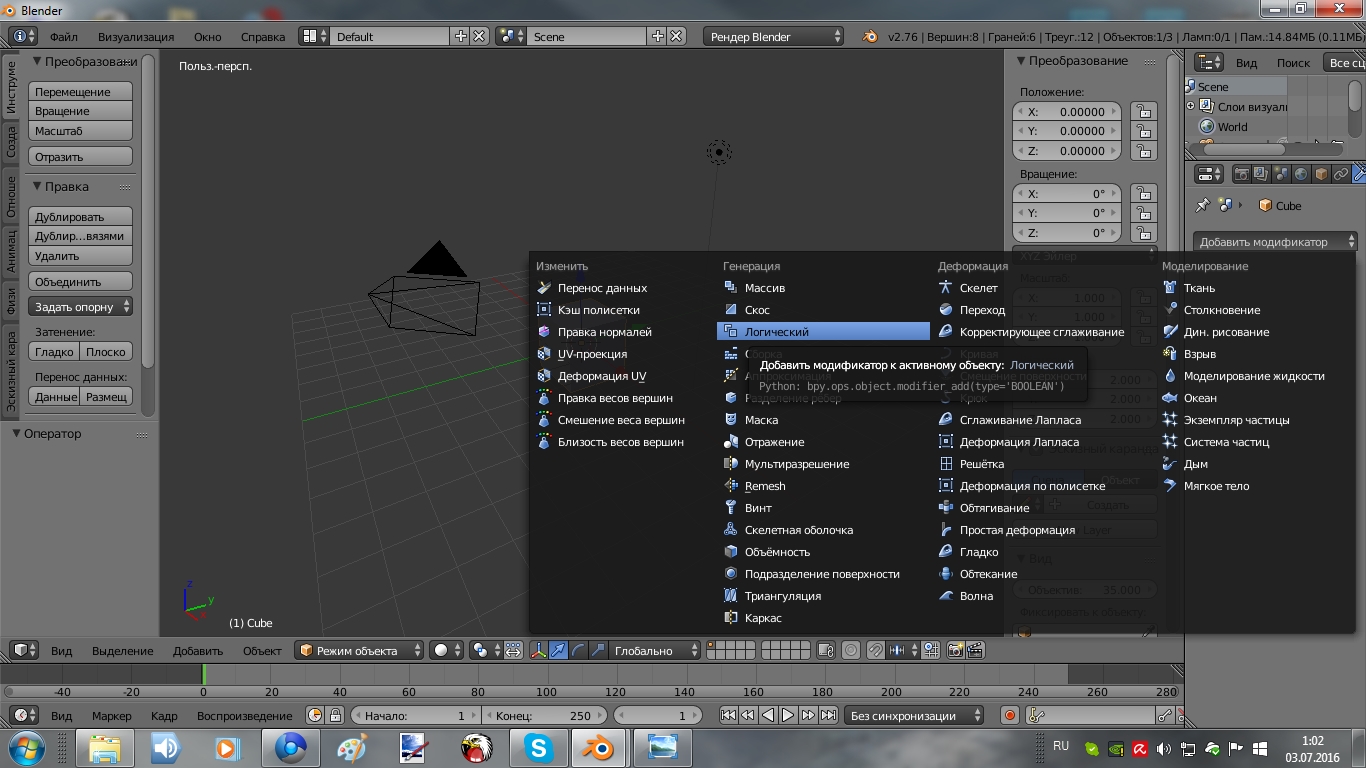This screenshot has height=768, width=1366.
Task: Select the 'Отражение' mirror modifier
Action: [x=823, y=442]
